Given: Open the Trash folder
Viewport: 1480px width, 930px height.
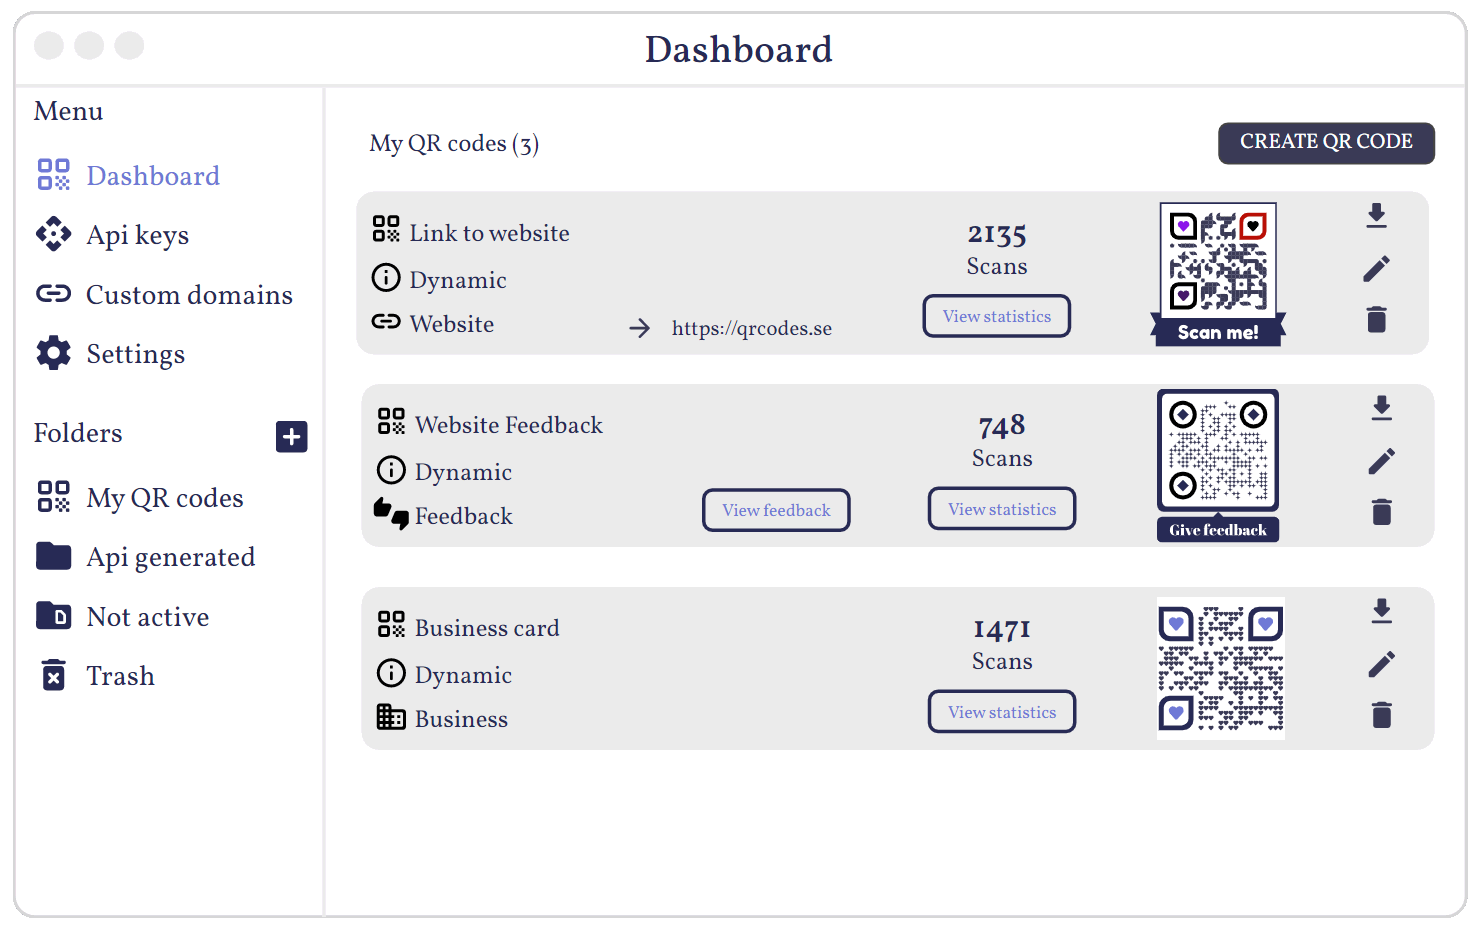Looking at the screenshot, I should 120,675.
